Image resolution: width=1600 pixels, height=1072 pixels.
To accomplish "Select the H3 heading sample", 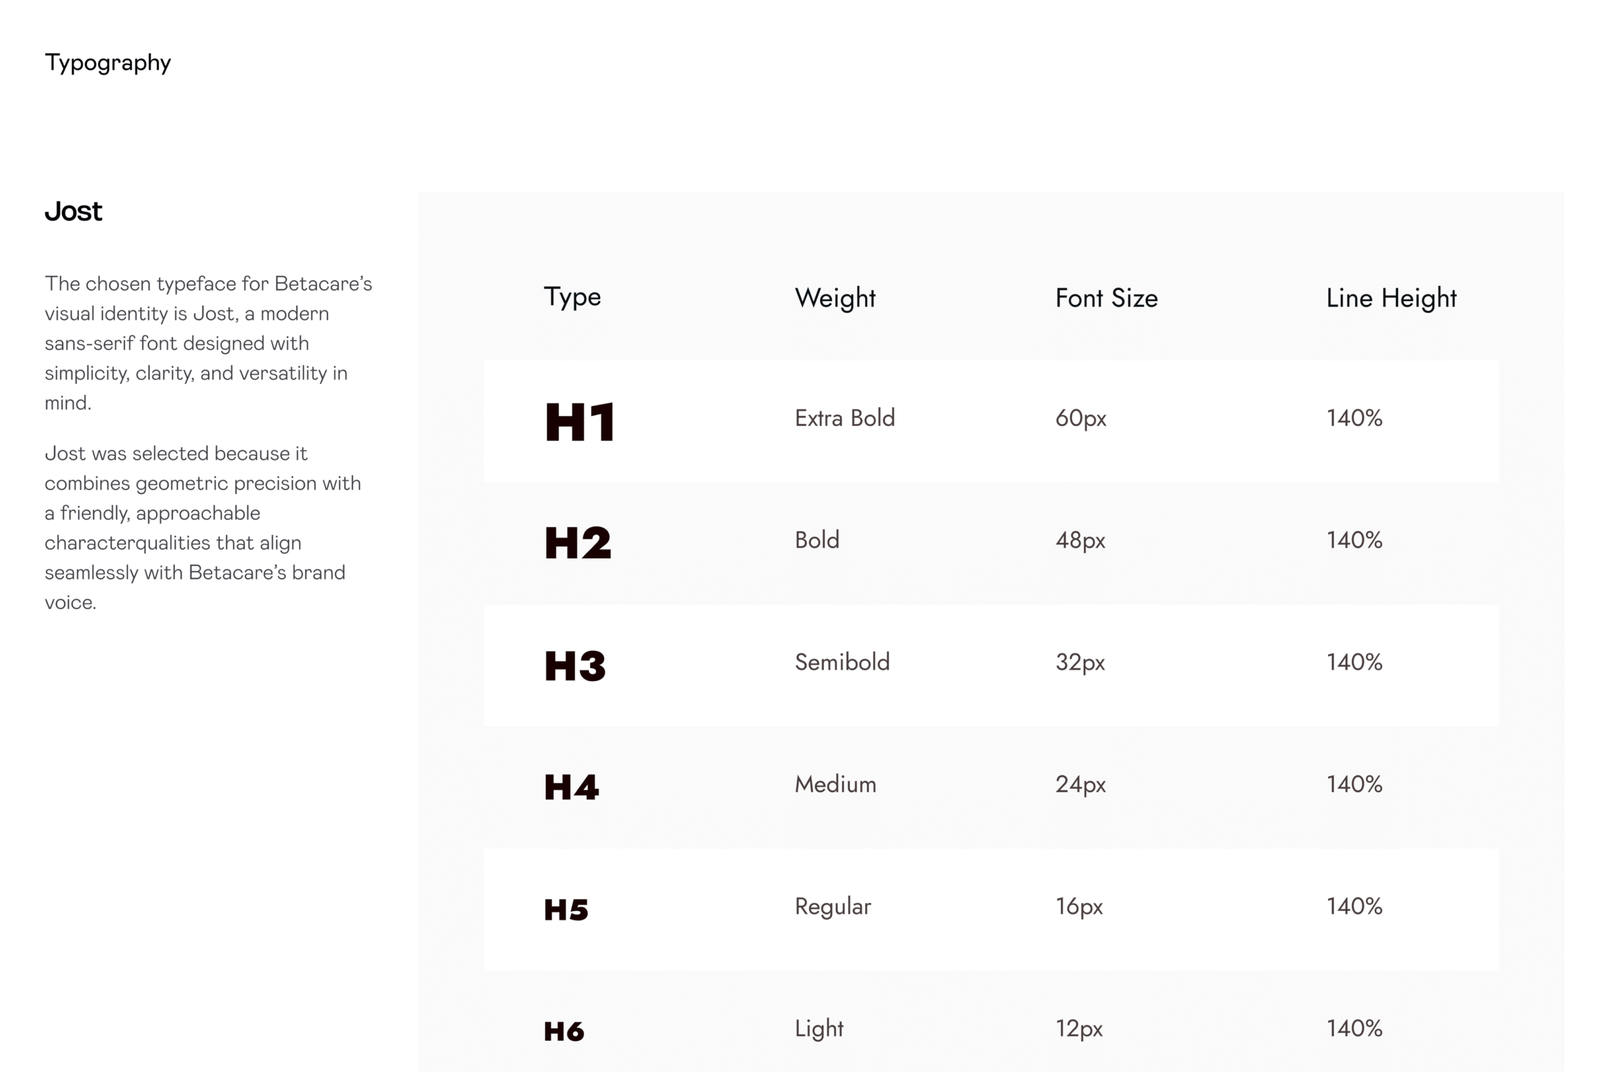I will pyautogui.click(x=575, y=666).
